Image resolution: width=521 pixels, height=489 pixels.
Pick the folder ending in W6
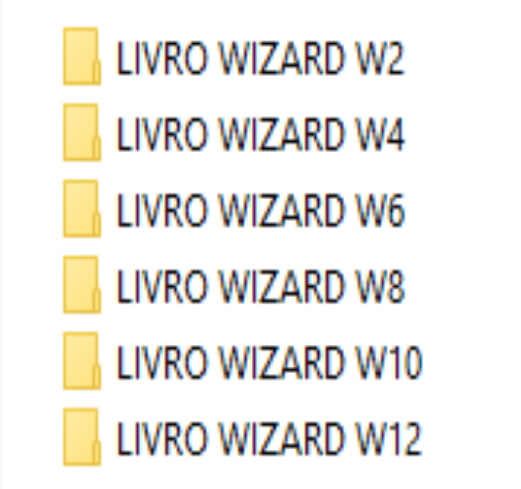pos(234,209)
